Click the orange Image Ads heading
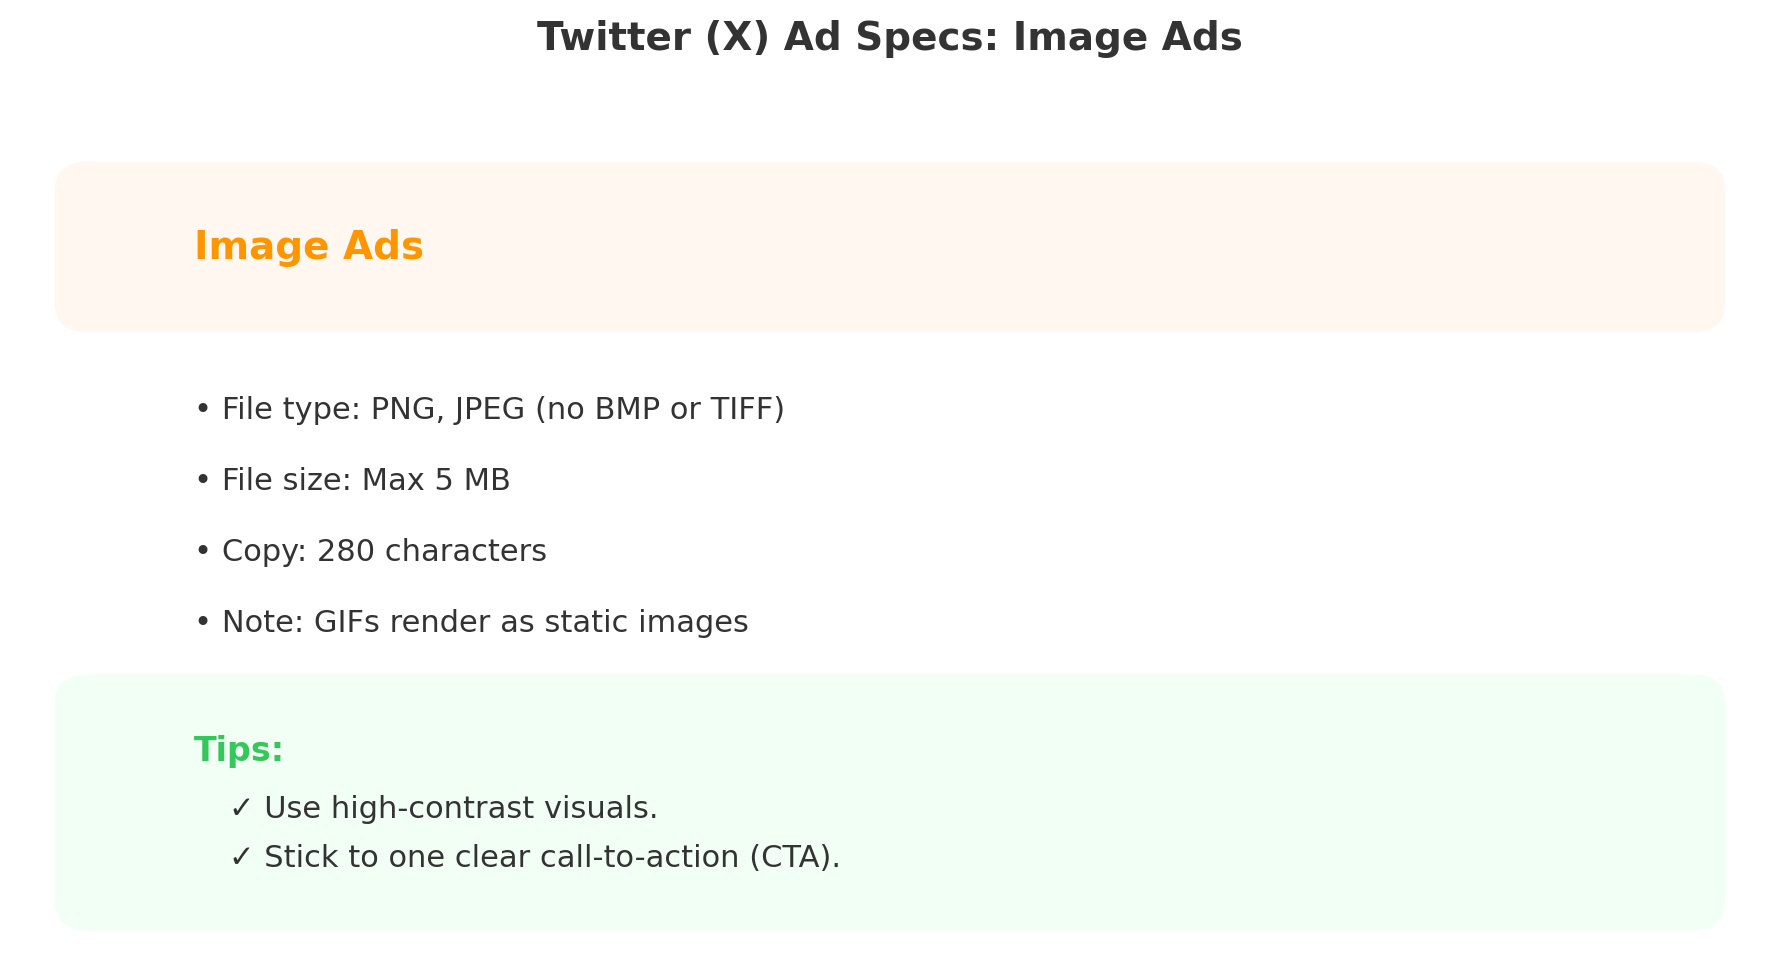This screenshot has width=1779, height=979. coord(308,246)
